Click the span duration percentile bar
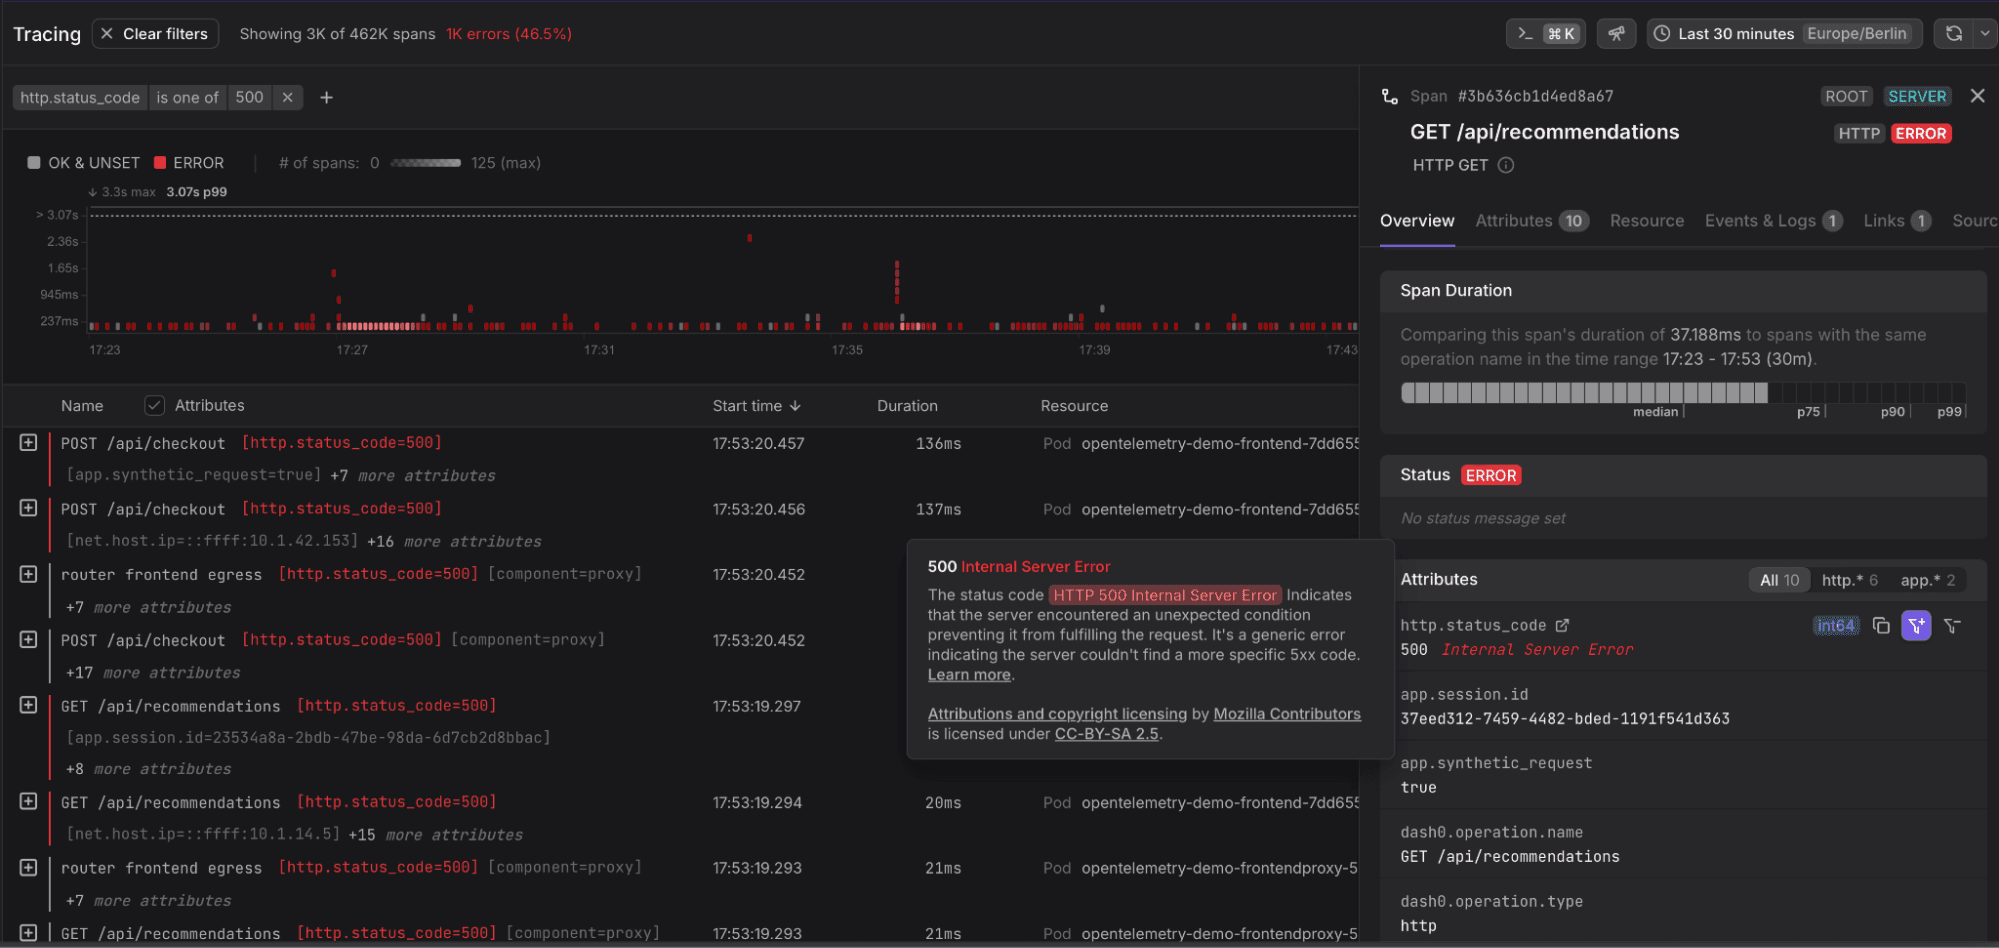The image size is (1999, 948). (1683, 393)
